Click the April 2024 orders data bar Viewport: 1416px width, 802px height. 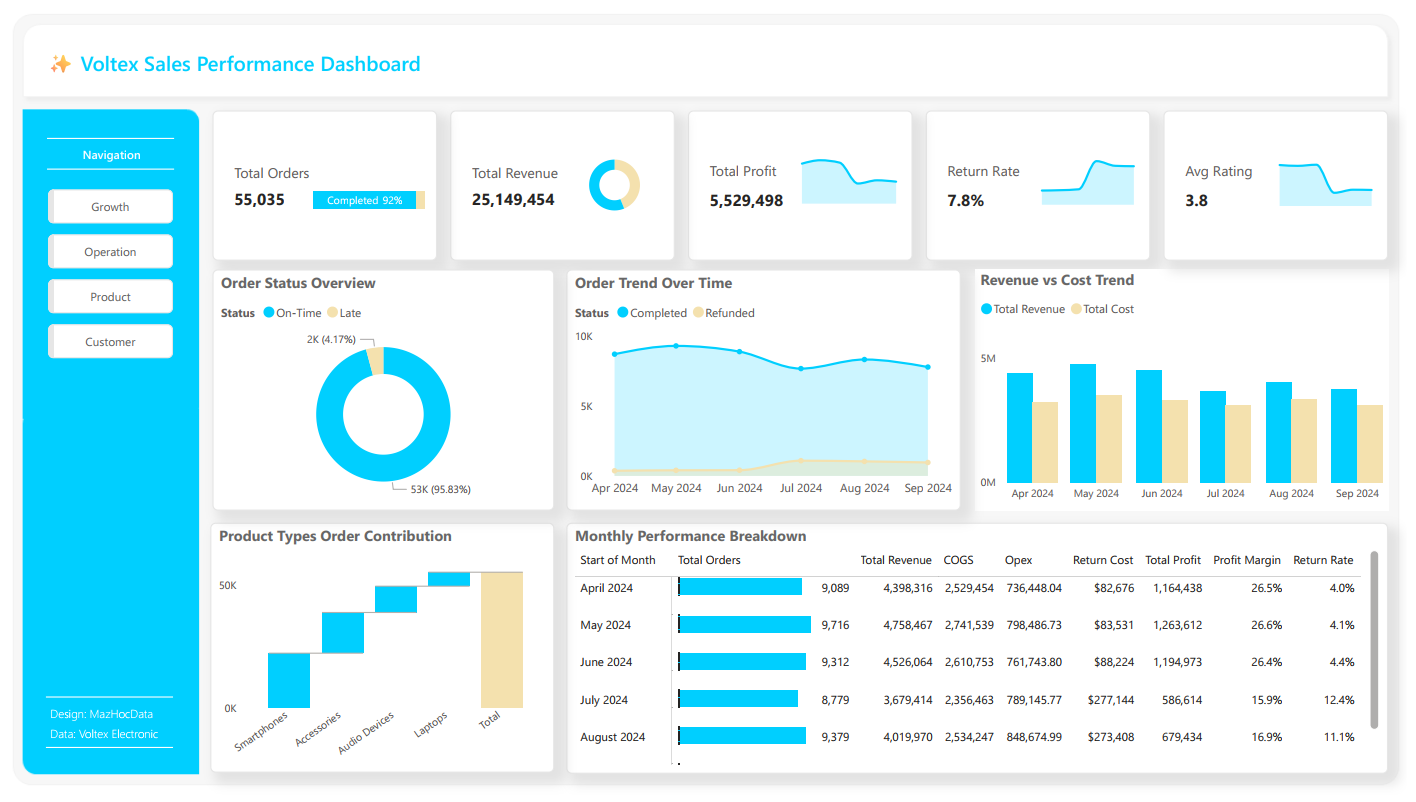coord(740,587)
